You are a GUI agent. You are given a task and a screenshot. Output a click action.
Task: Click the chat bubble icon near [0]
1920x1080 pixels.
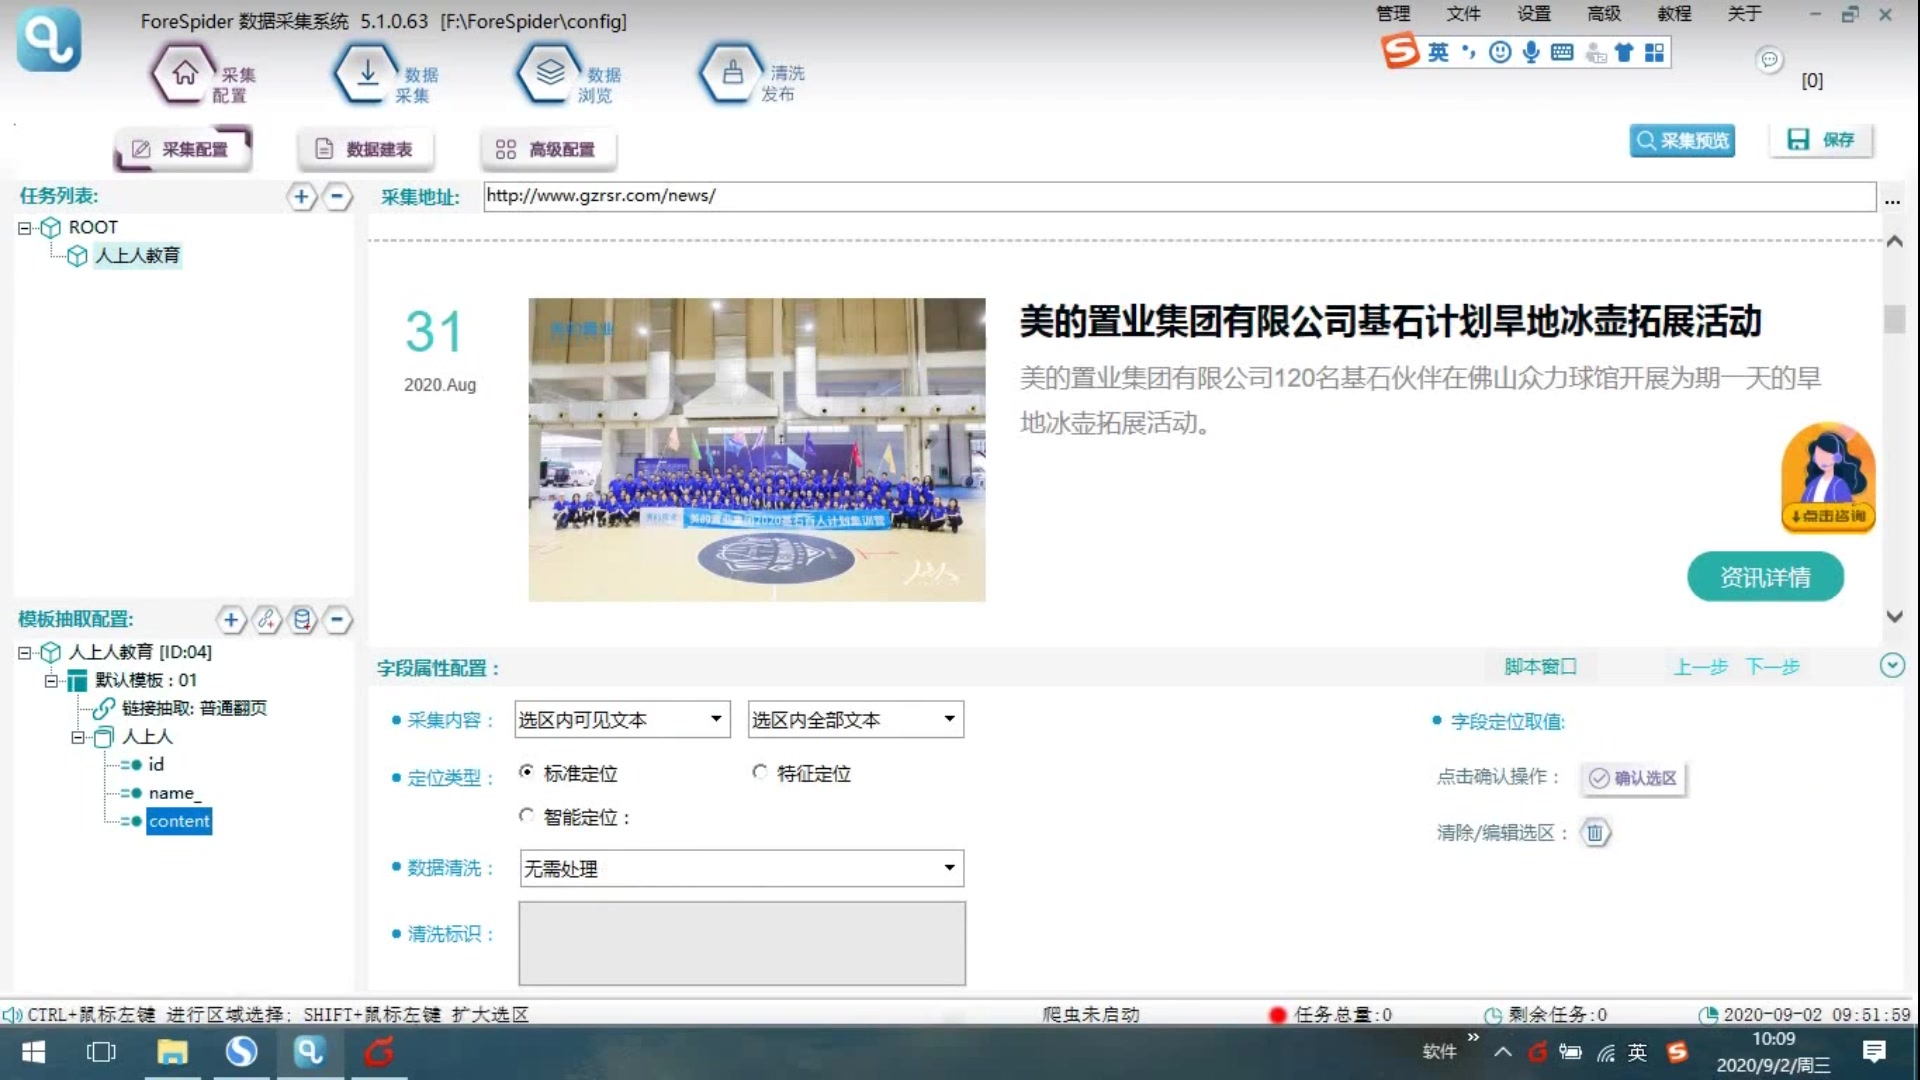pyautogui.click(x=1769, y=60)
